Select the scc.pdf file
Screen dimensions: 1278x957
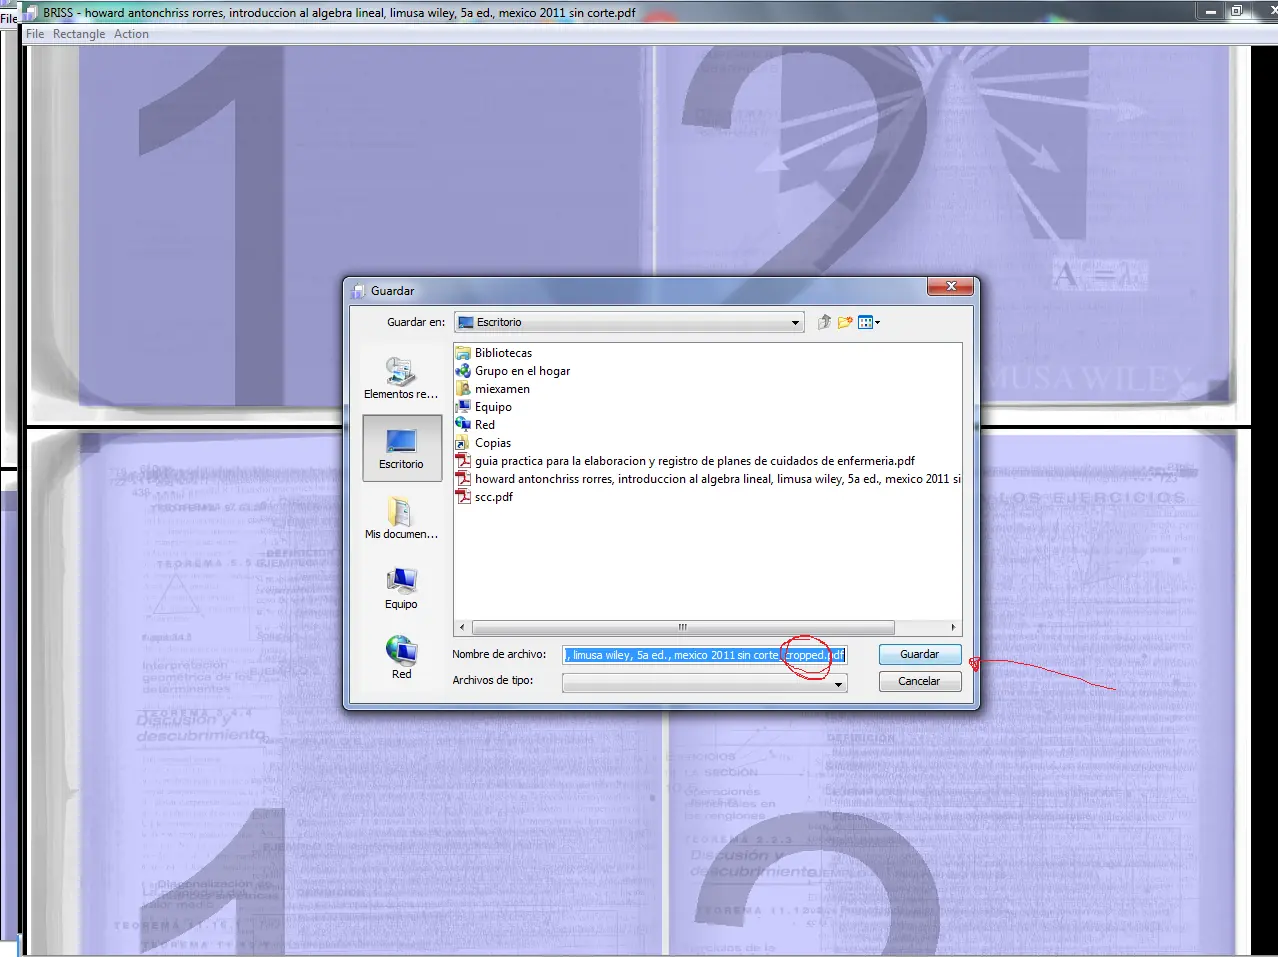pos(493,497)
